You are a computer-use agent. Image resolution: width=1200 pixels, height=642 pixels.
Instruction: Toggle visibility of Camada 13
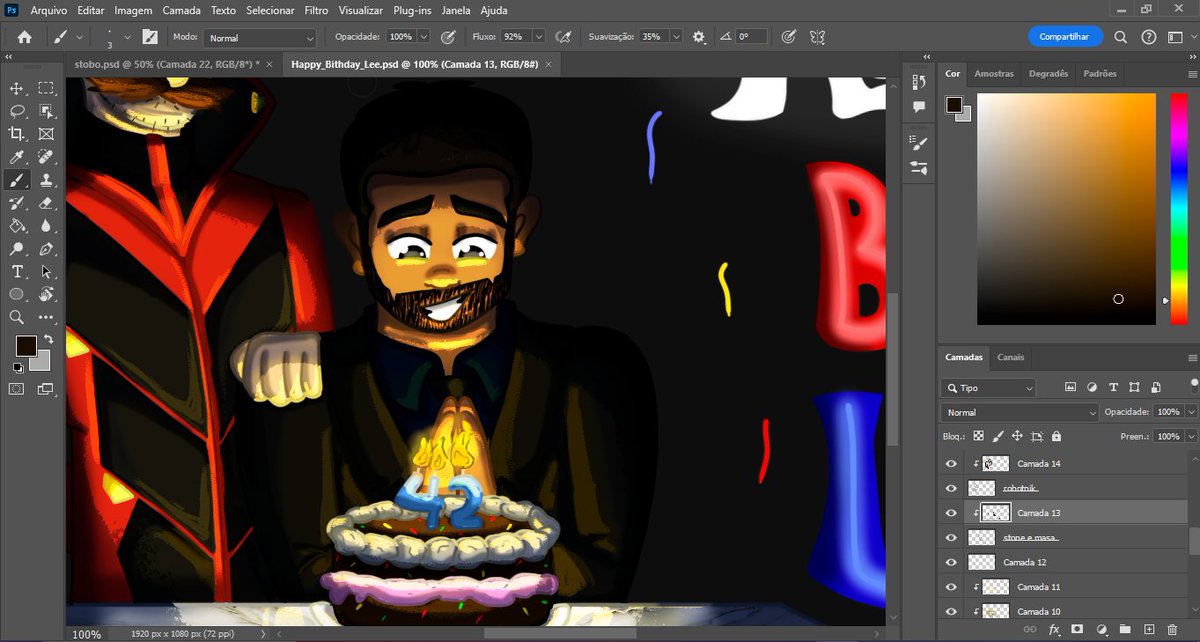tap(951, 513)
